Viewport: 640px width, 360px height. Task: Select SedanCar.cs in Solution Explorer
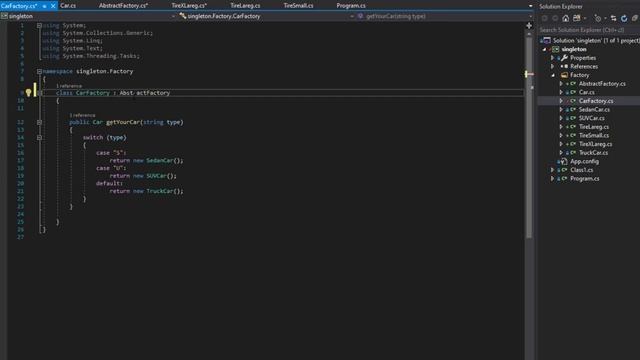click(x=594, y=109)
